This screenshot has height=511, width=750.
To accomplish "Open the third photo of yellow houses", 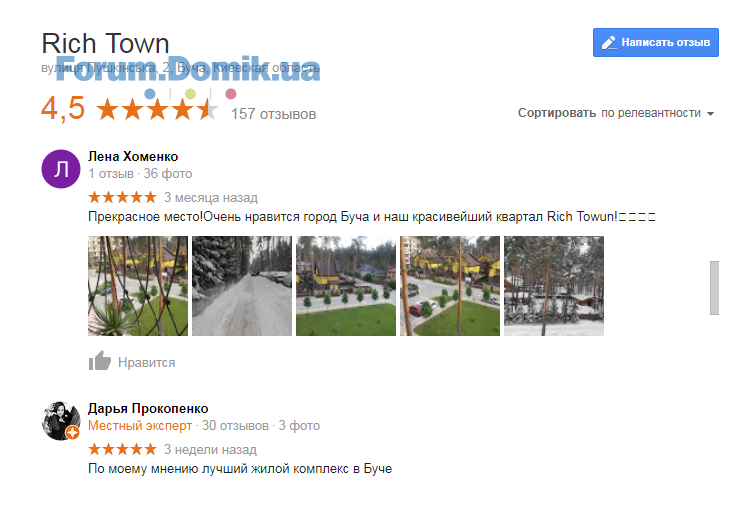I will coord(346,286).
